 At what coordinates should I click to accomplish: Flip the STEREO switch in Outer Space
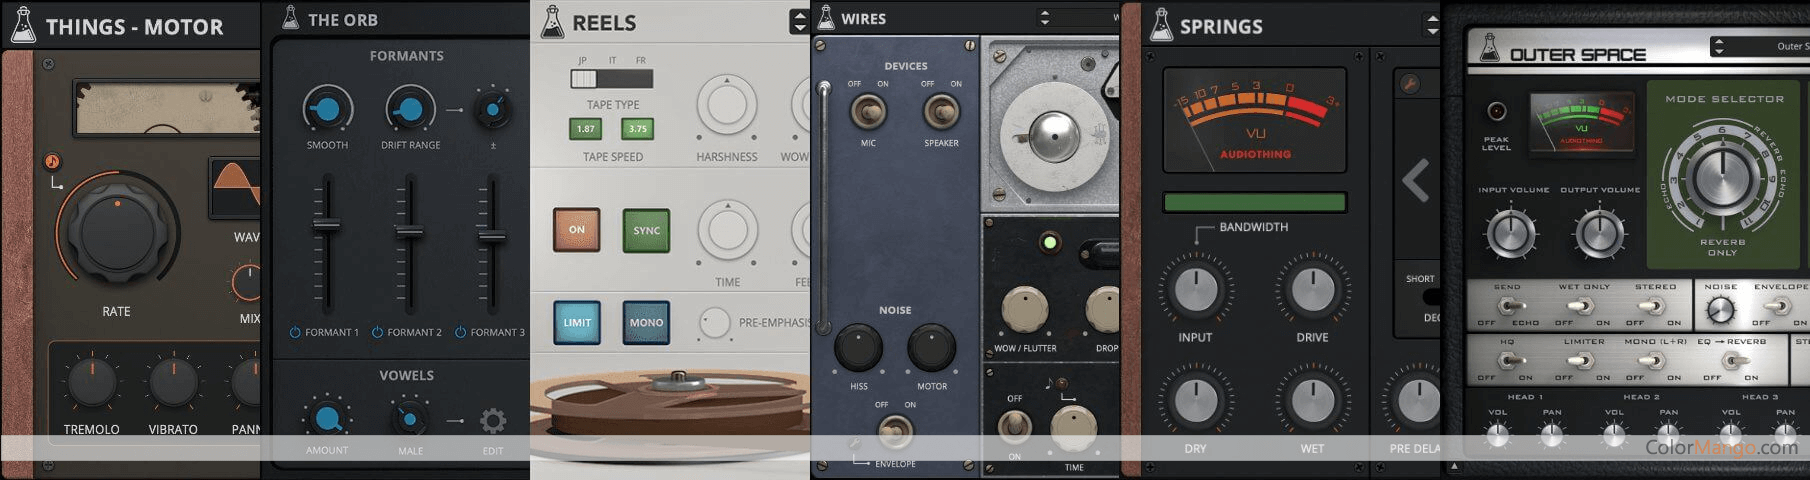[1653, 306]
